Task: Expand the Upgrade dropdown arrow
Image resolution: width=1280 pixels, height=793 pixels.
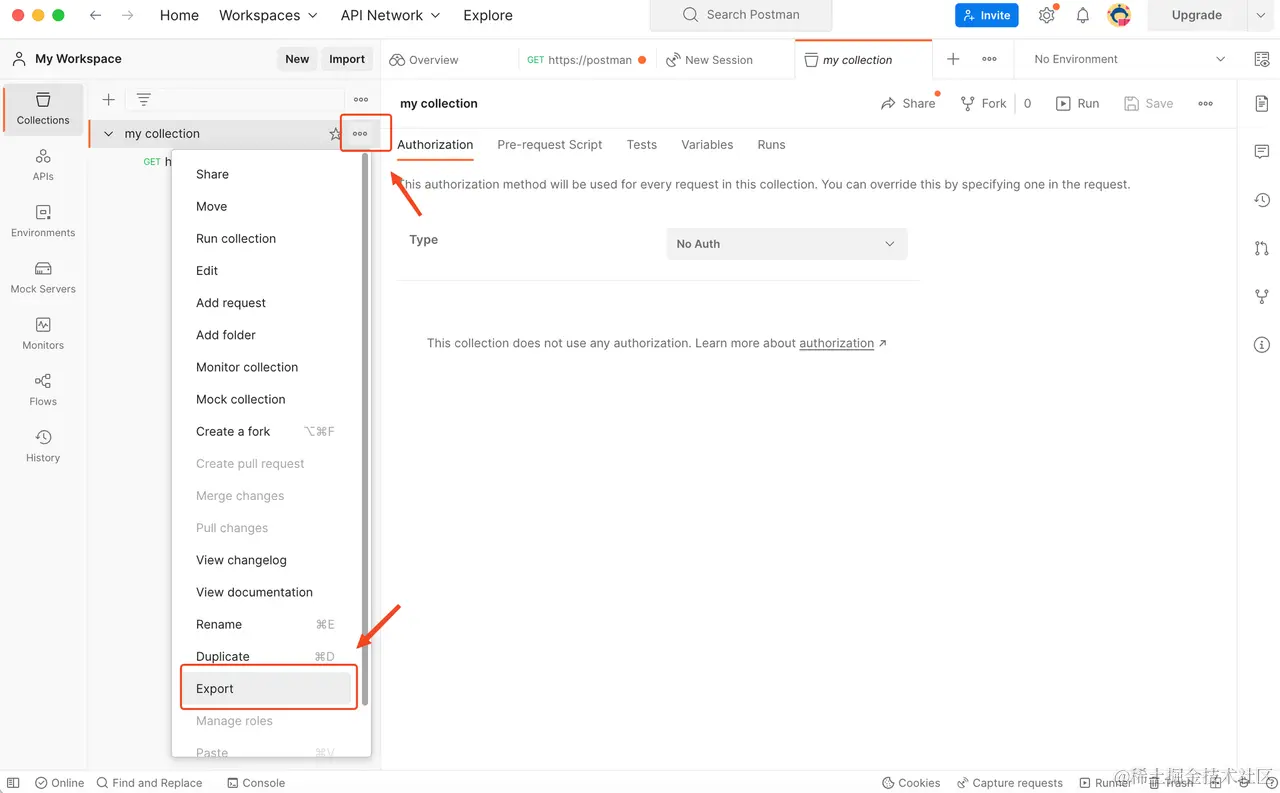Action: (1260, 15)
